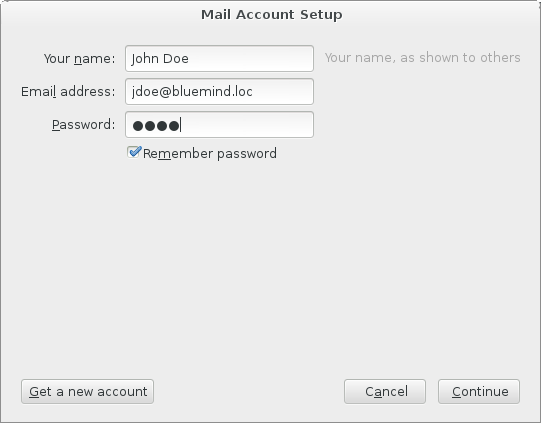
Task: Cancel the mail account setup
Action: click(385, 392)
